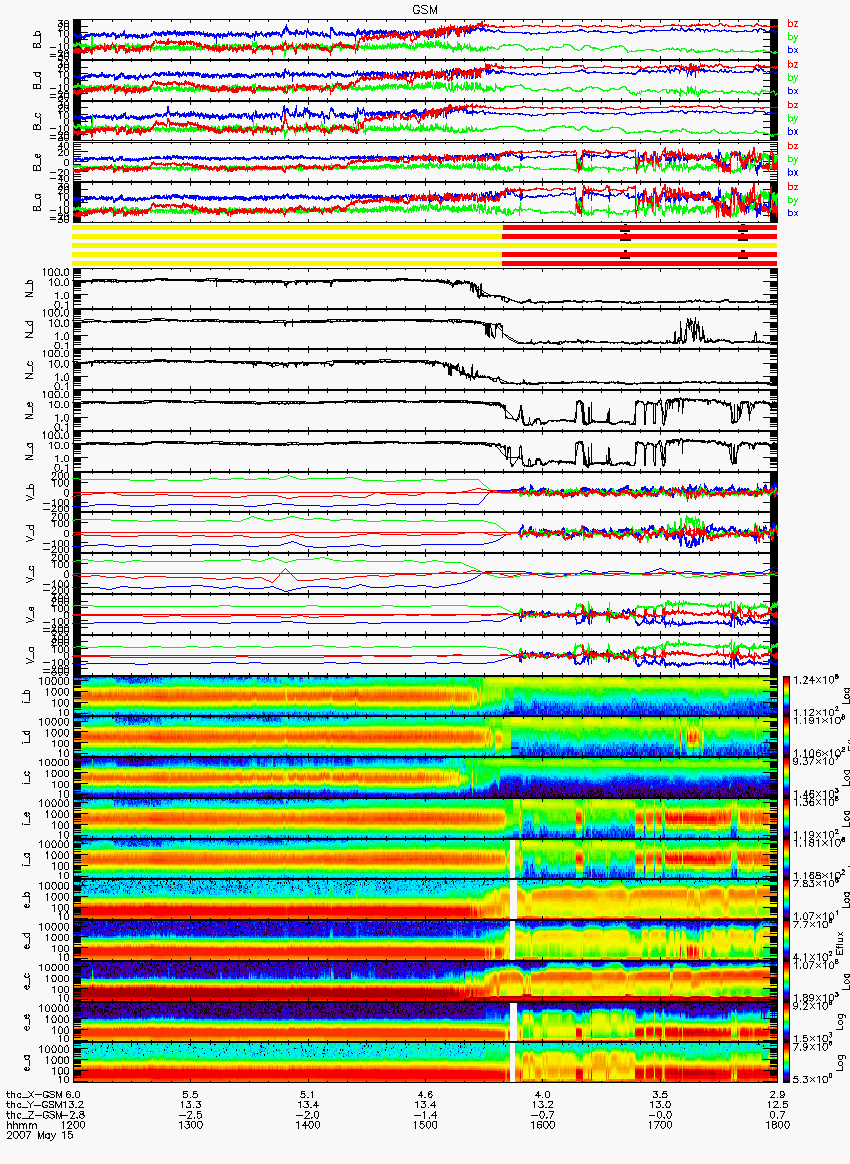The image size is (850, 1164).
Task: Click the 1.24×10⁸ color scale maximum
Action: pos(817,679)
